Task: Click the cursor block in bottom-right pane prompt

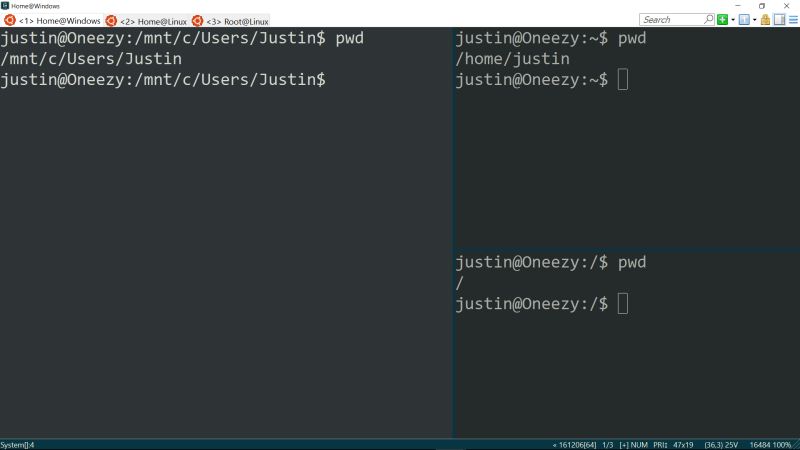Action: 622,304
